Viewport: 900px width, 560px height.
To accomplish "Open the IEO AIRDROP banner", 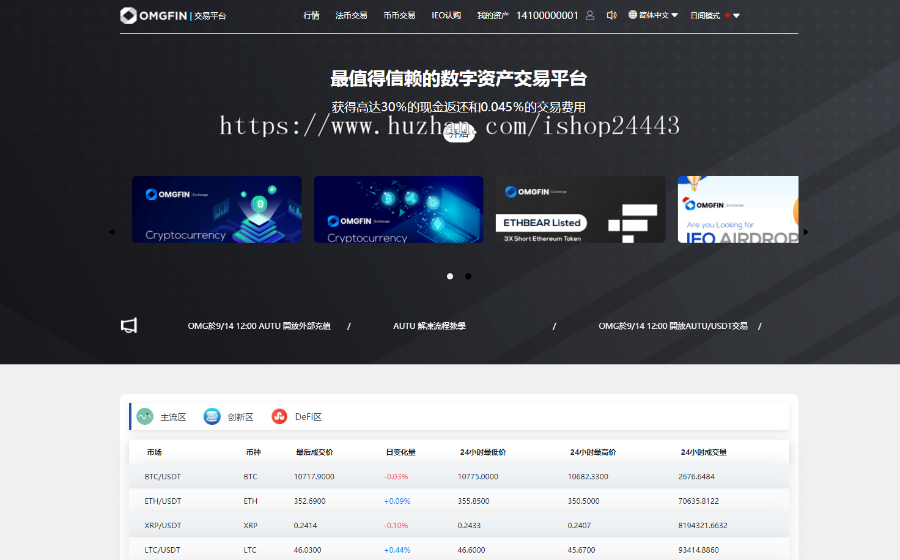I will coord(738,209).
